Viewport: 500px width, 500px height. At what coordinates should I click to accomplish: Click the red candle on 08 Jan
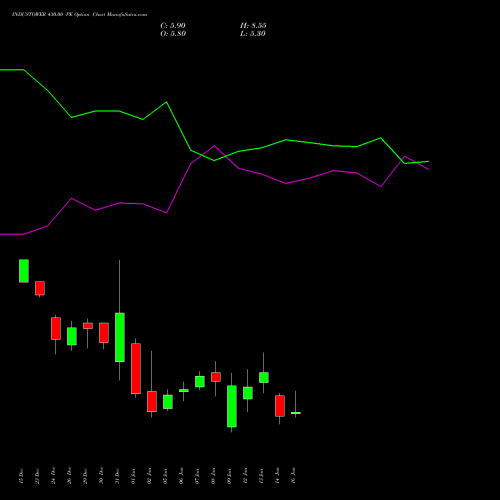coord(216,377)
